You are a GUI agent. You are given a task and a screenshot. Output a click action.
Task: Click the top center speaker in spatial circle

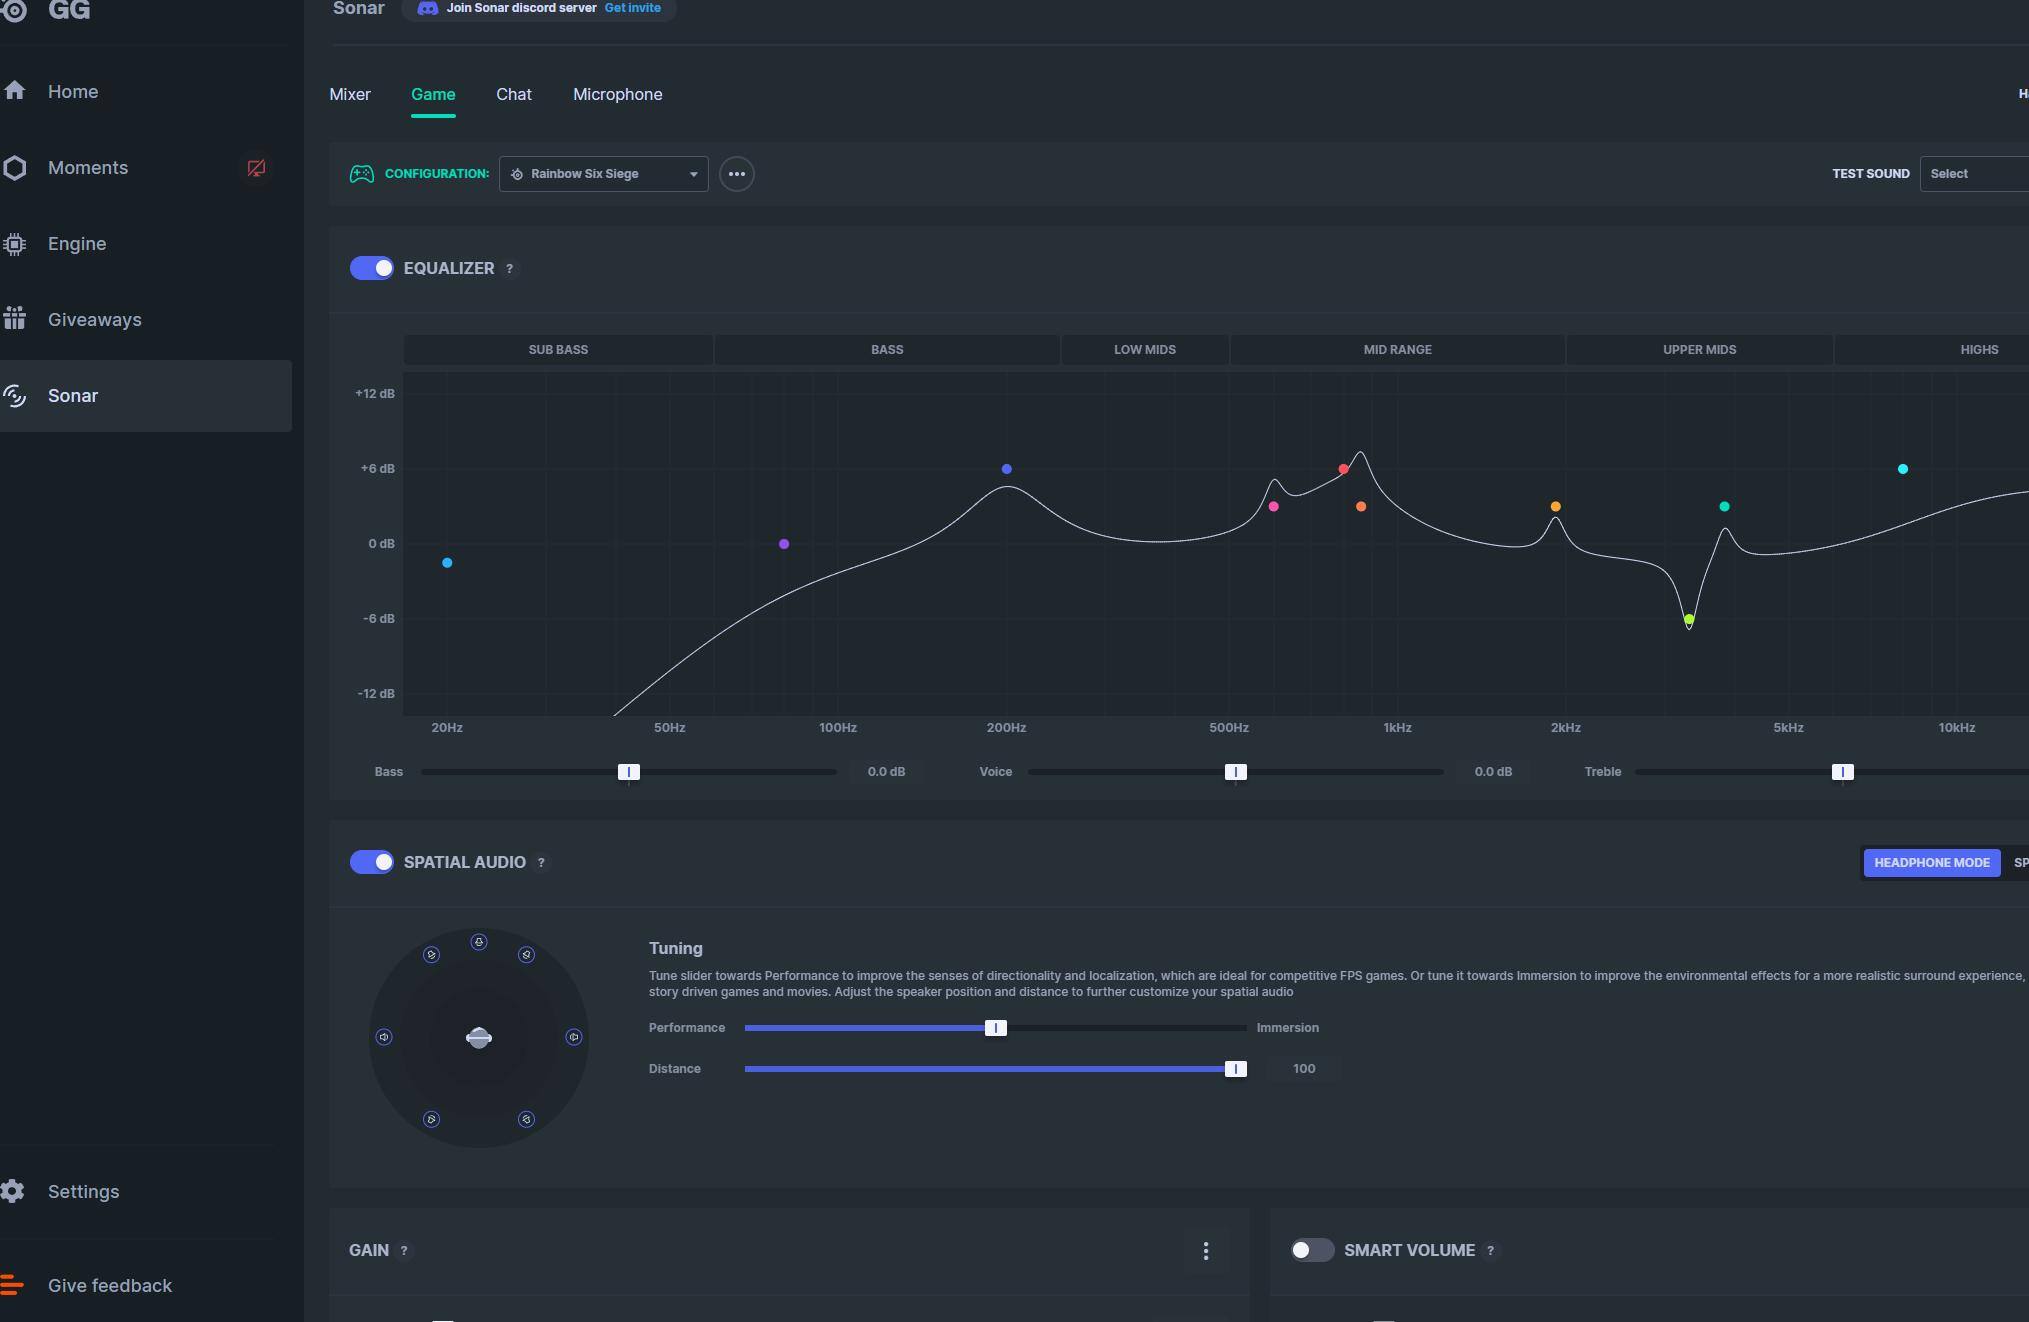(479, 942)
